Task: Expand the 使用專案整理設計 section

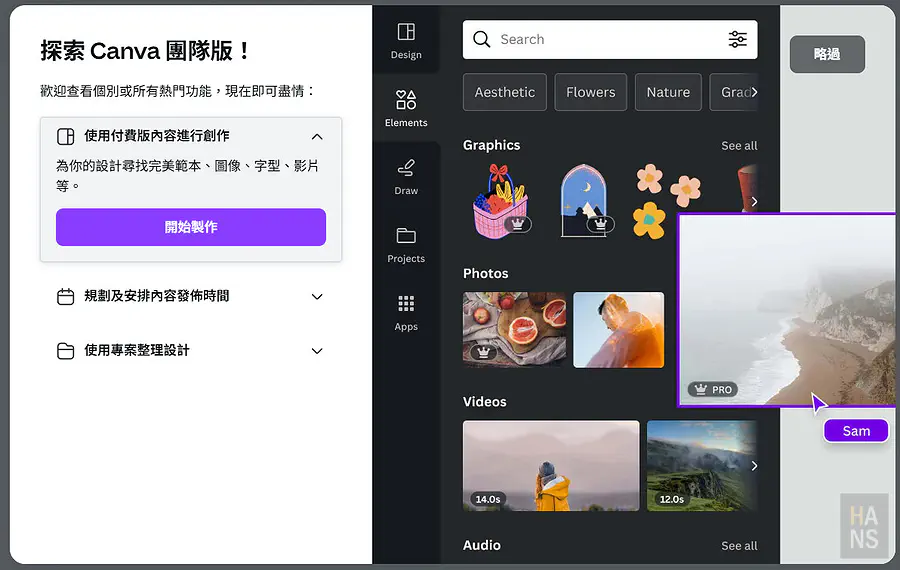Action: [317, 351]
